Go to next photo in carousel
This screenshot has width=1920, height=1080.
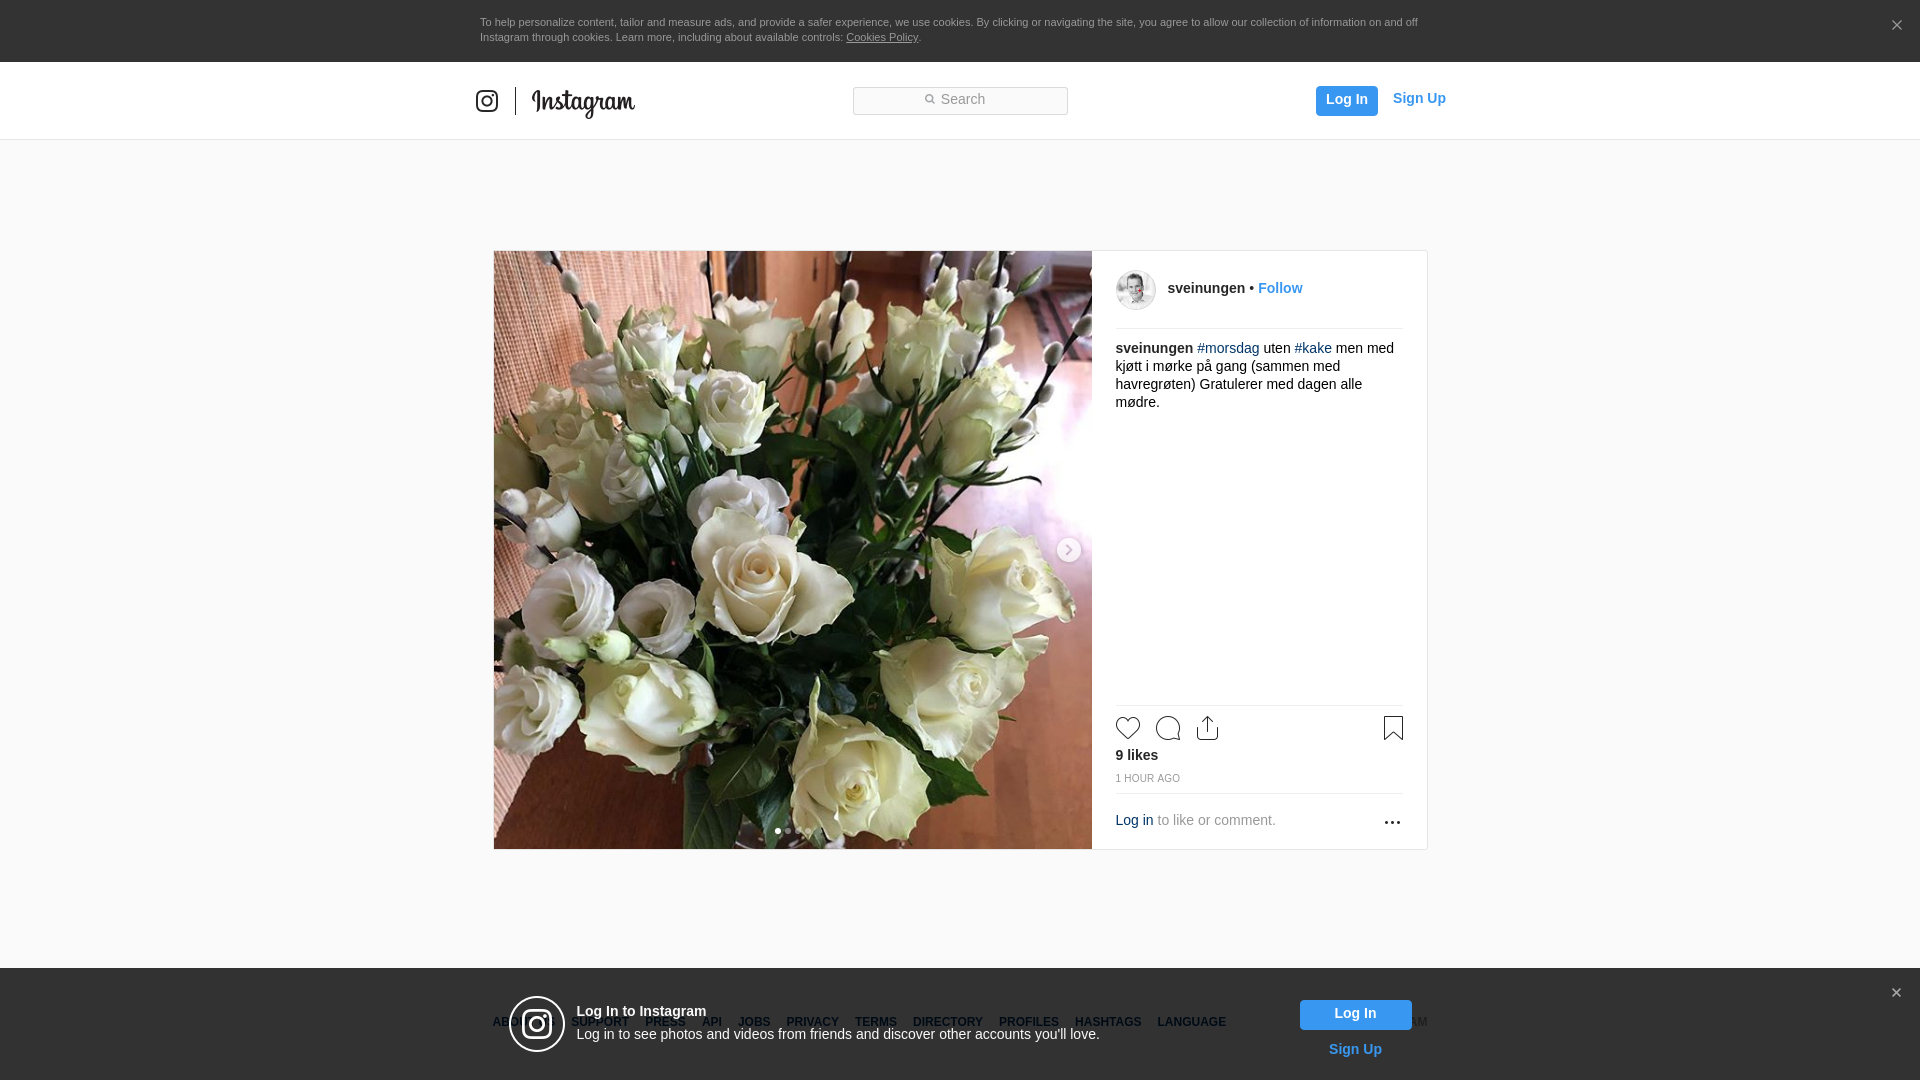click(1068, 550)
